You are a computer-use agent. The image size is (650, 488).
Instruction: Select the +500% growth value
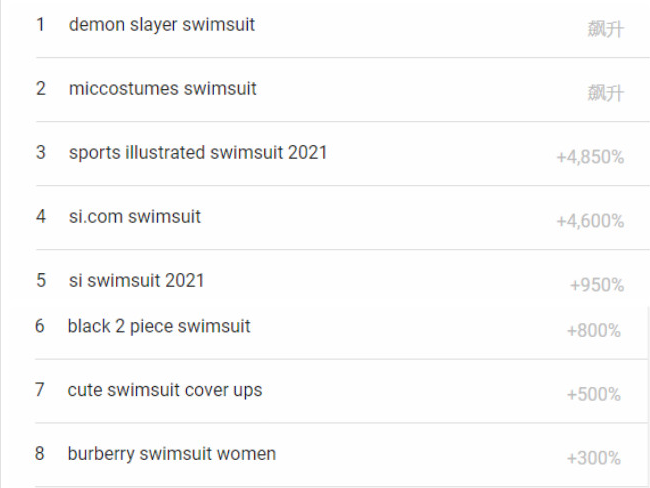click(x=594, y=395)
